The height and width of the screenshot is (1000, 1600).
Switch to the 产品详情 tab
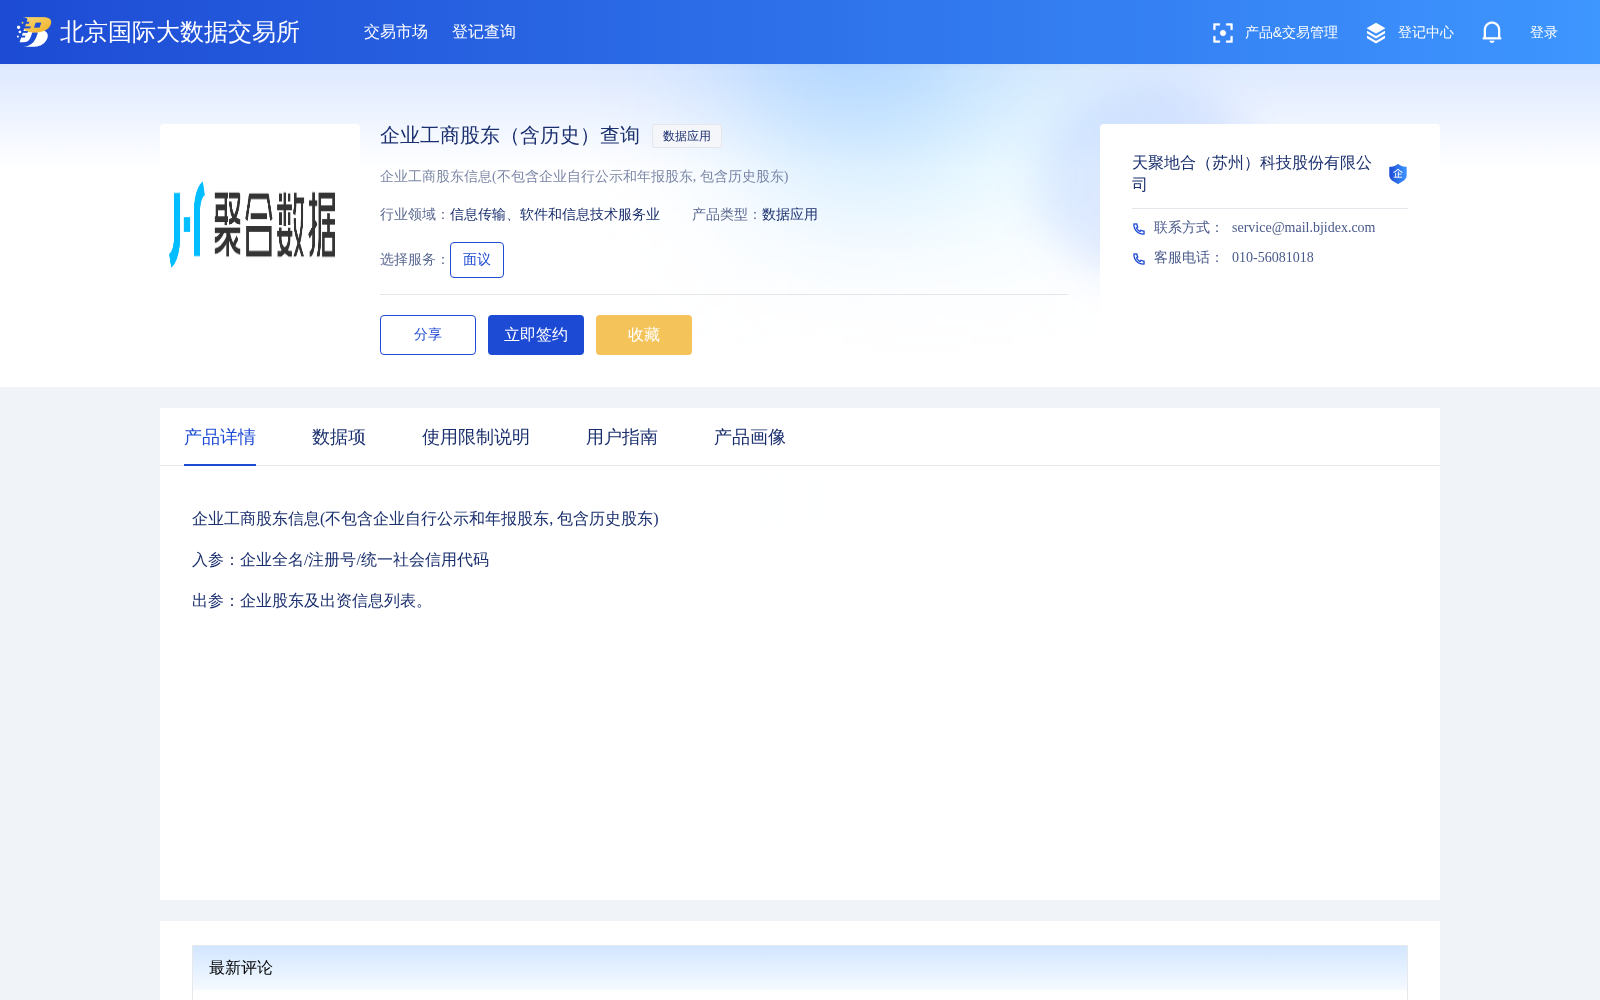pos(220,437)
